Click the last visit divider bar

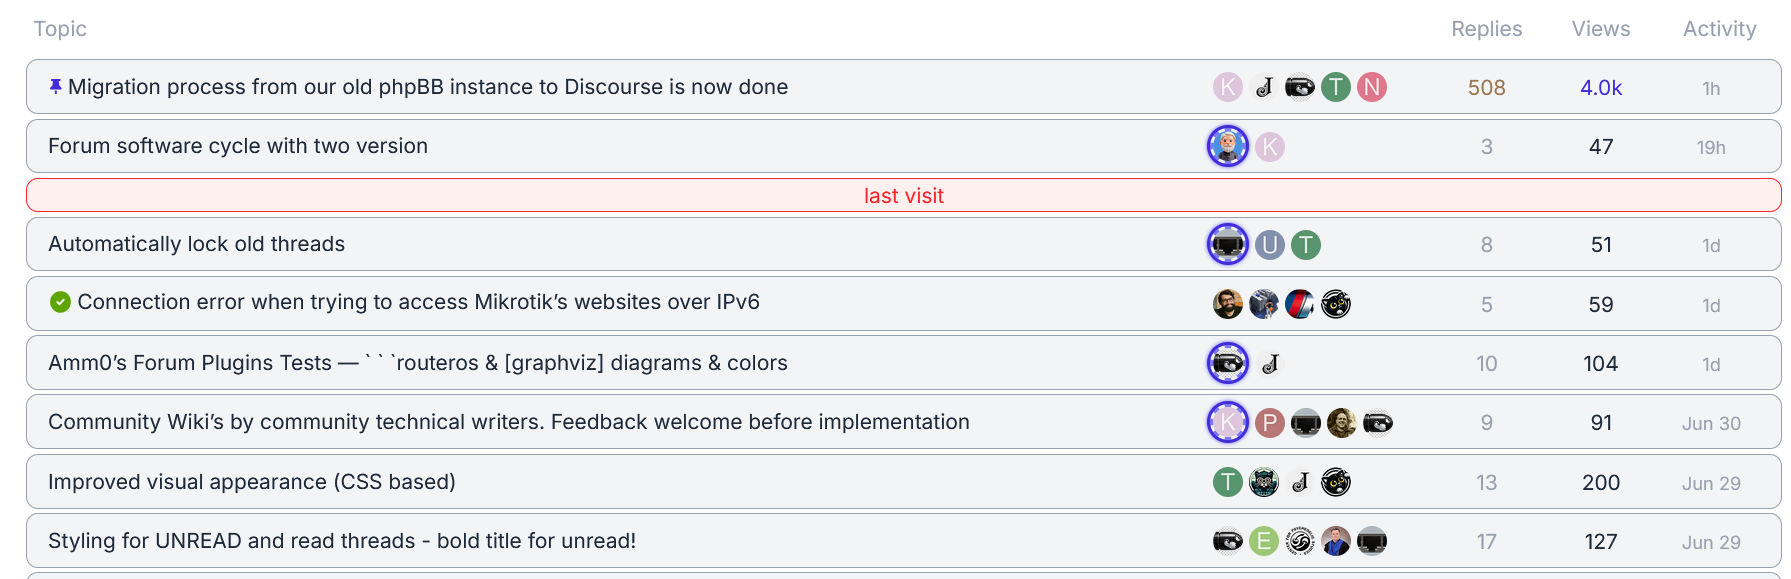(903, 196)
